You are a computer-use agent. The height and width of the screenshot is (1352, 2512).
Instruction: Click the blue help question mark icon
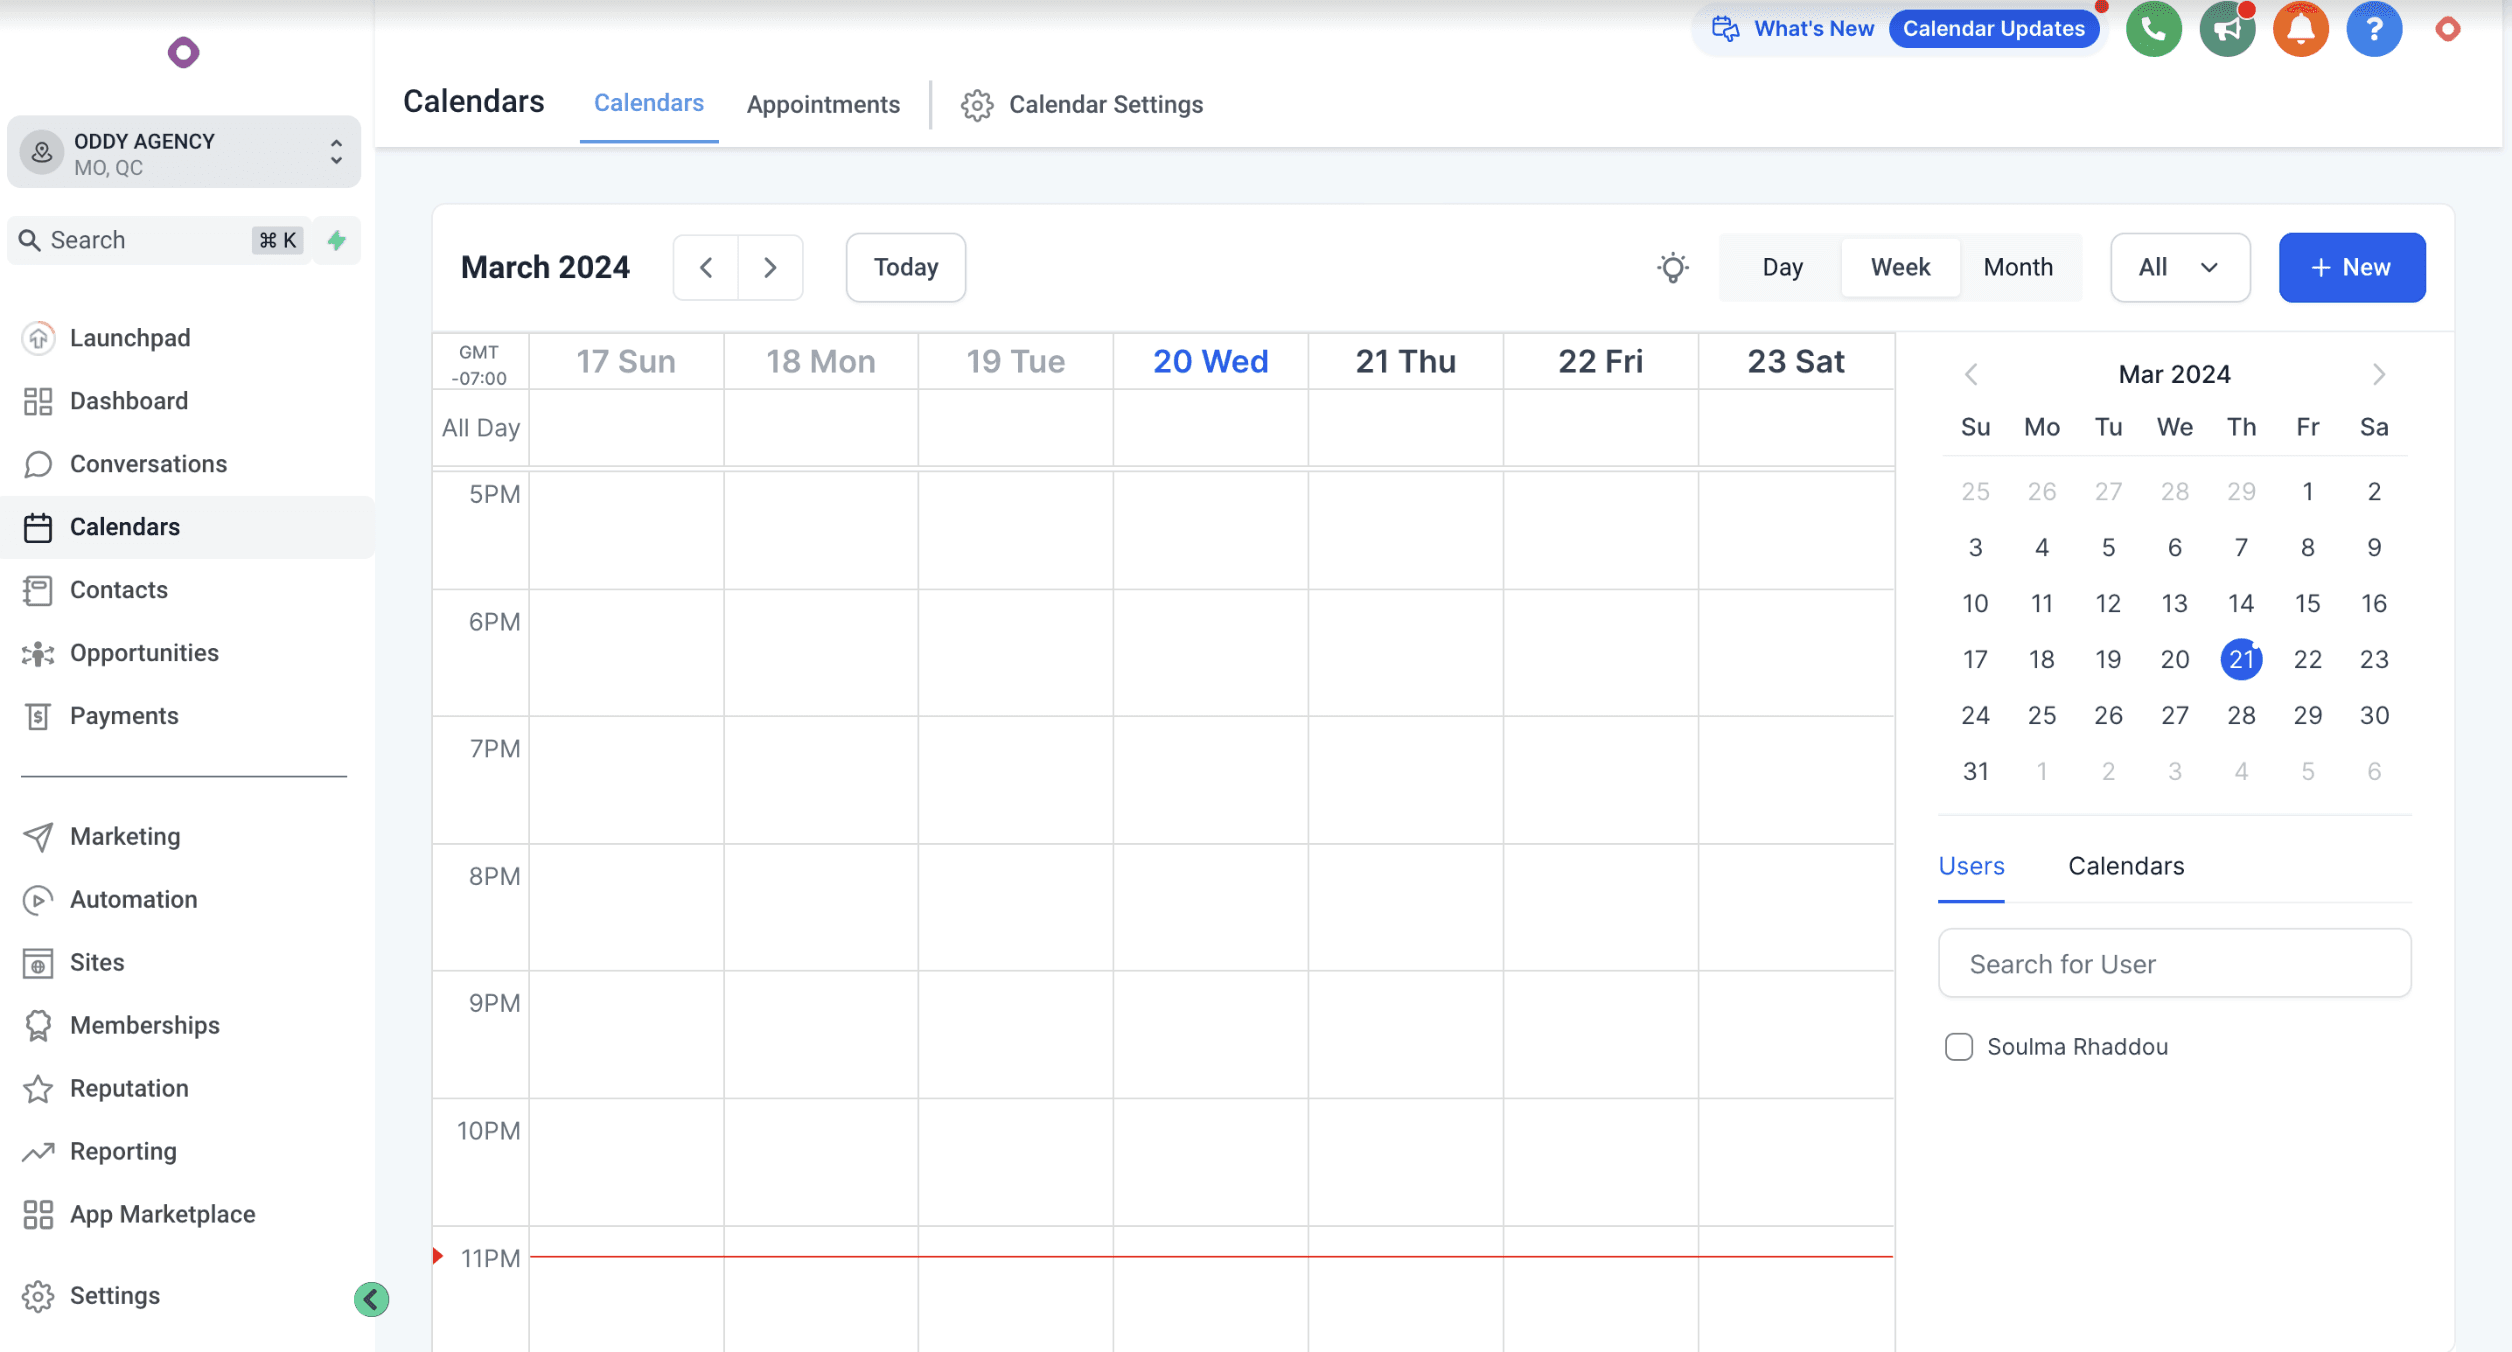[x=2373, y=29]
